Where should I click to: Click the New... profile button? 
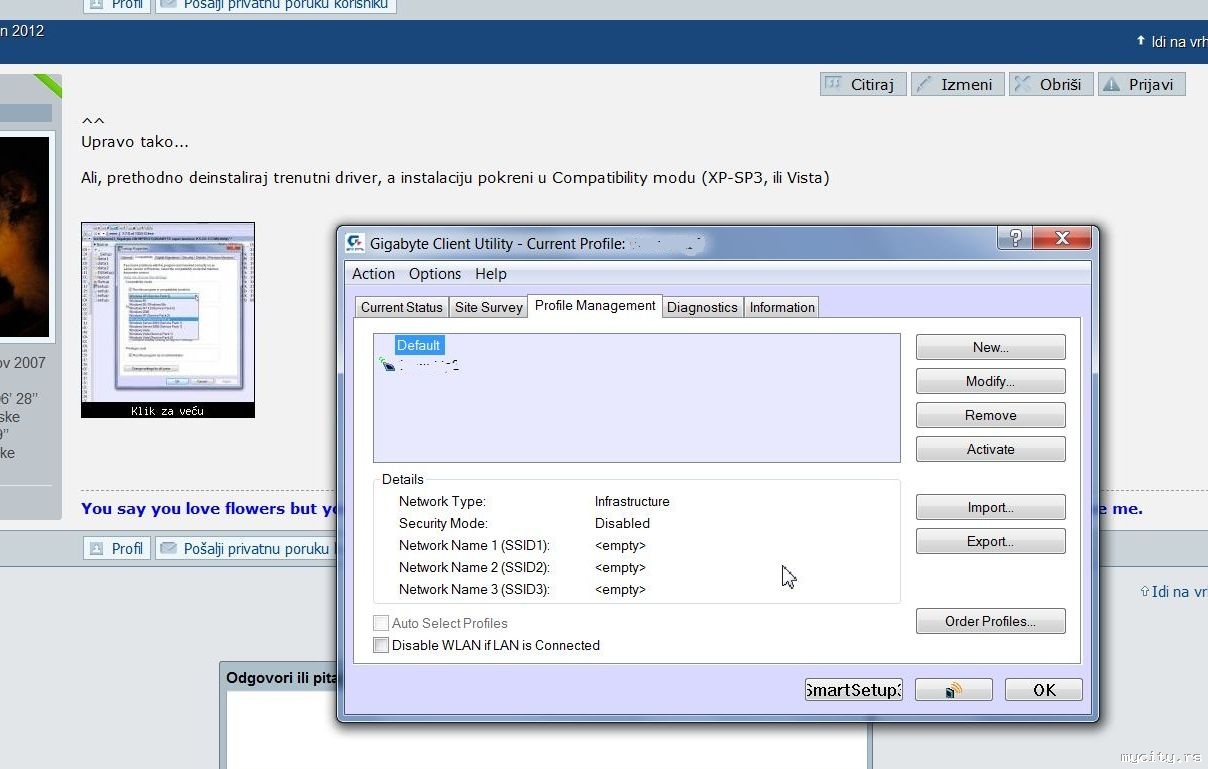click(x=990, y=347)
